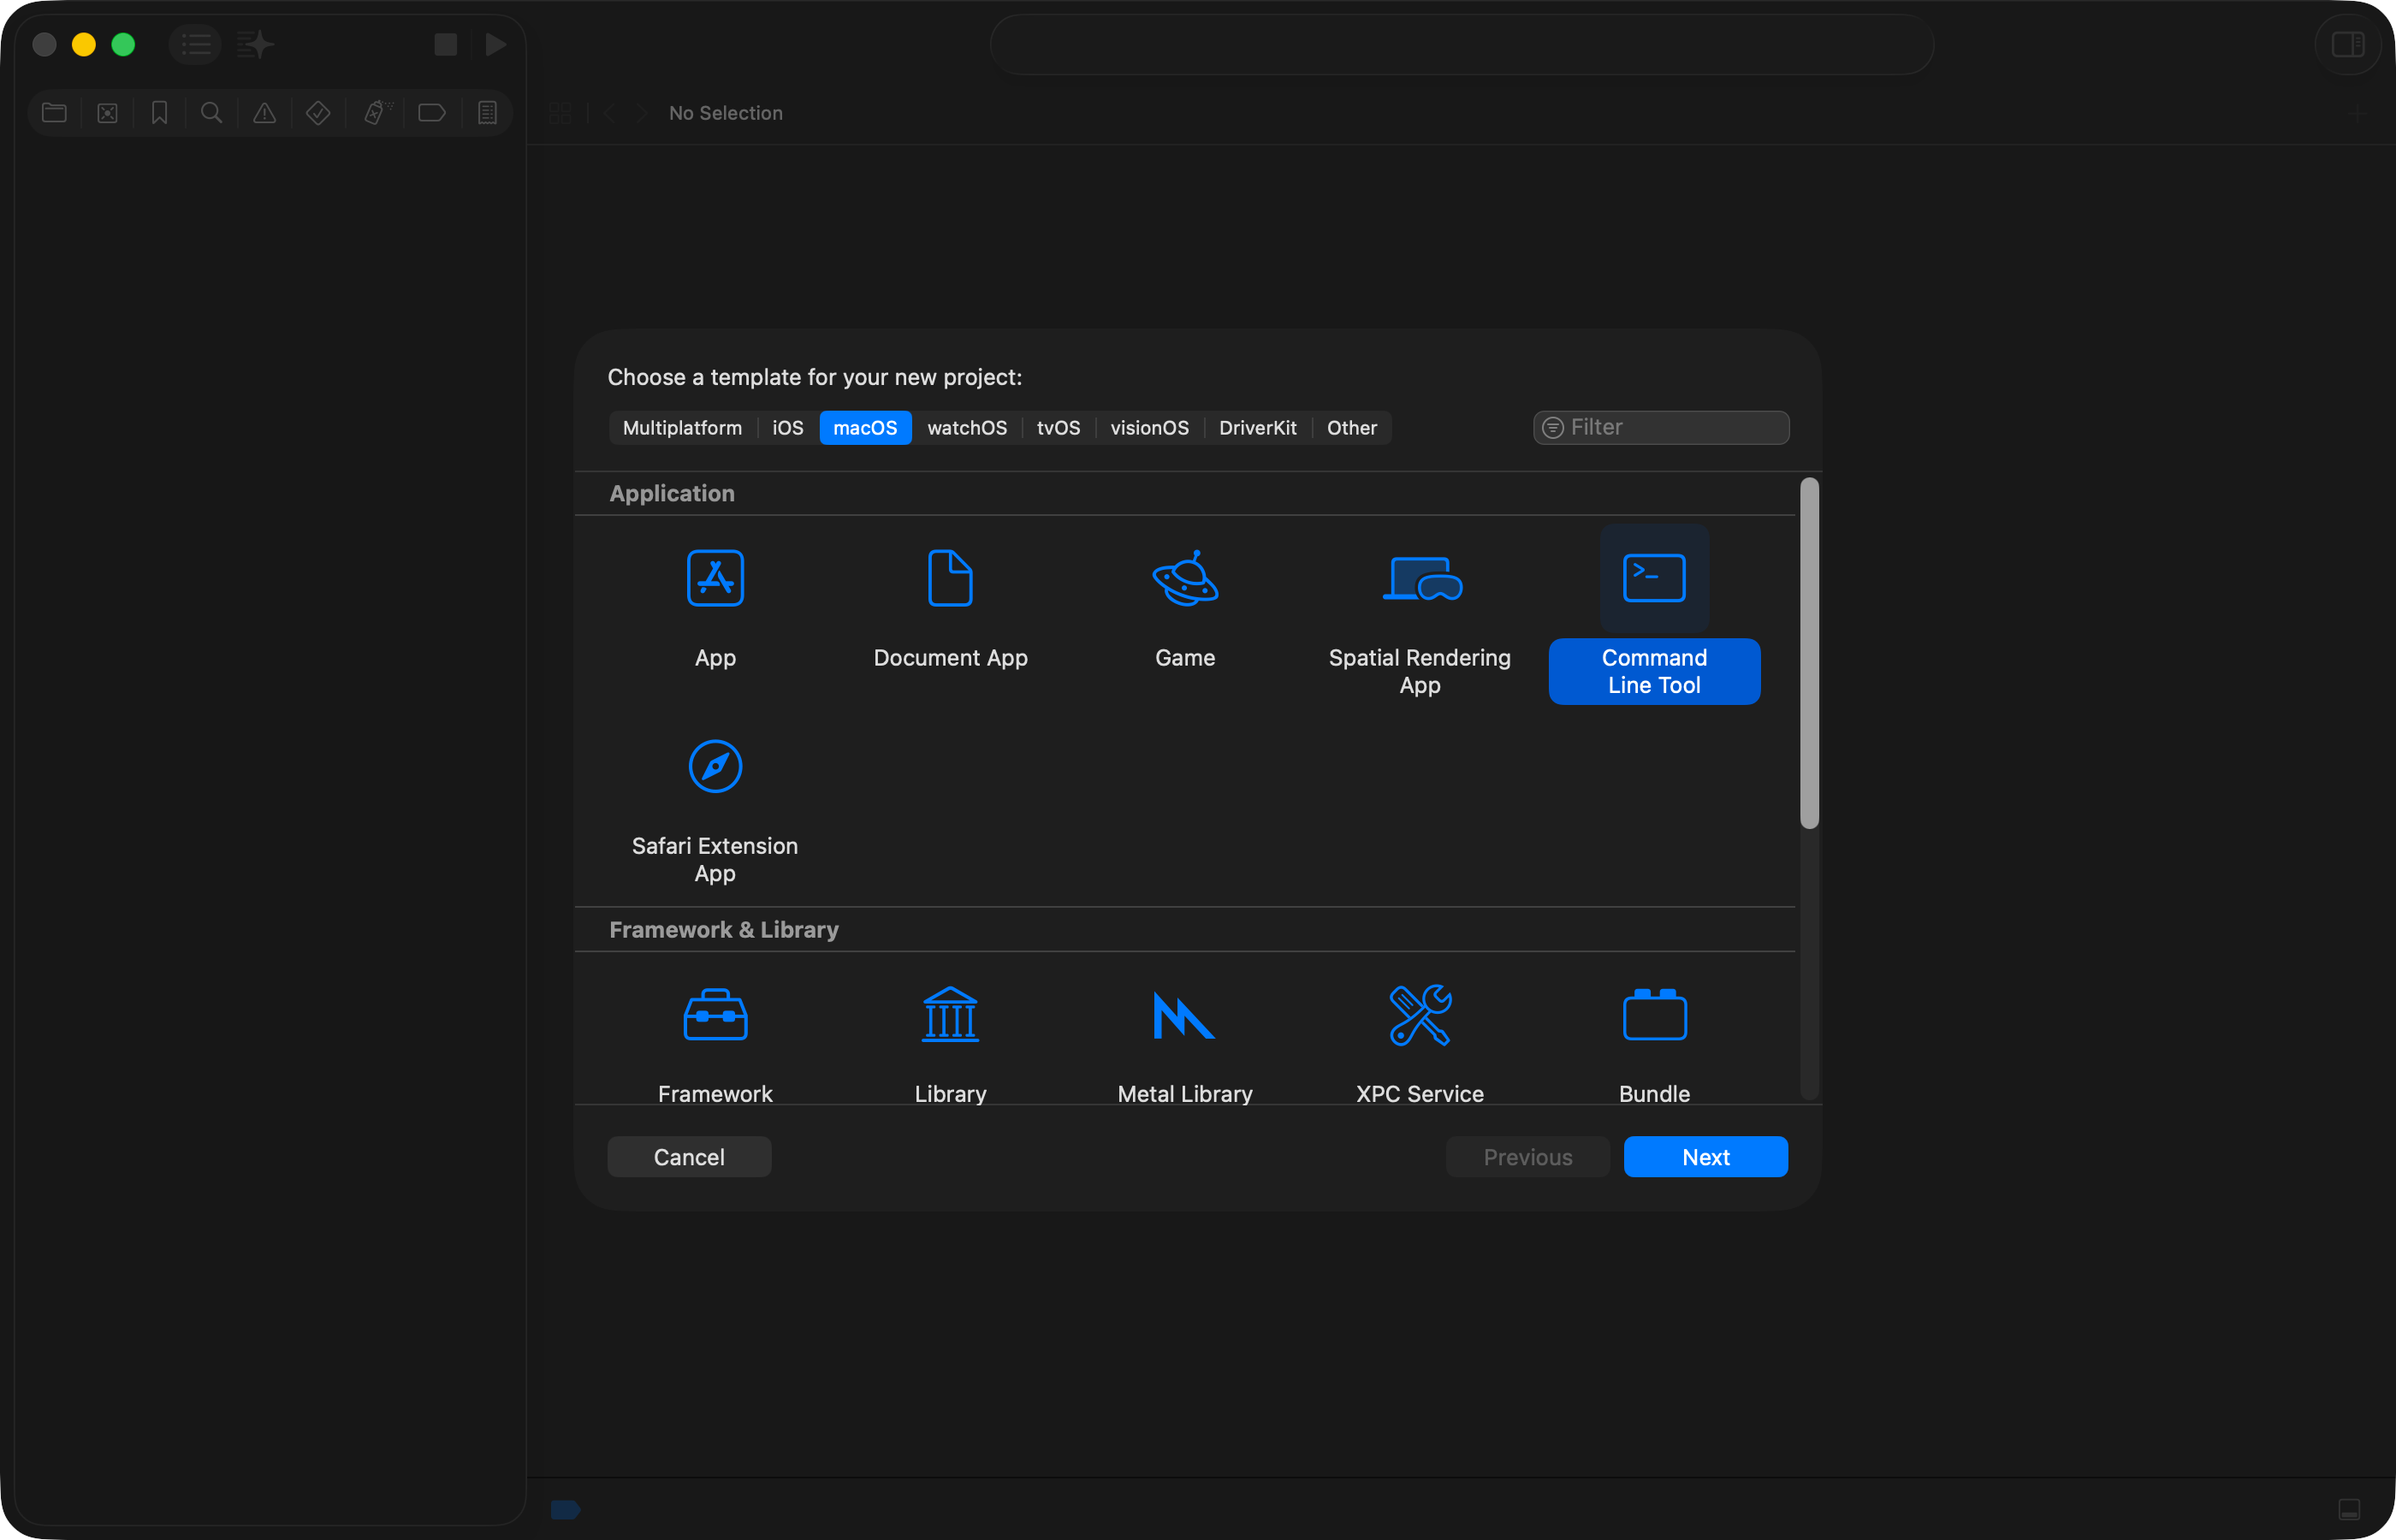The image size is (2396, 1540).
Task: Select the Framework template icon
Action: 715,1015
